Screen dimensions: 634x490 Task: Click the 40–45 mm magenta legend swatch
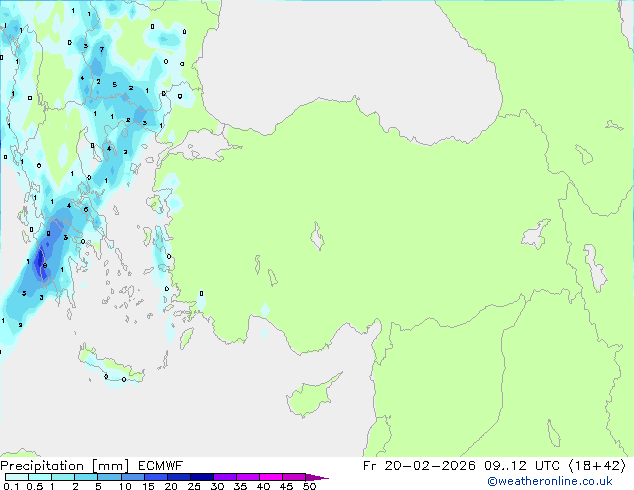coord(271,477)
